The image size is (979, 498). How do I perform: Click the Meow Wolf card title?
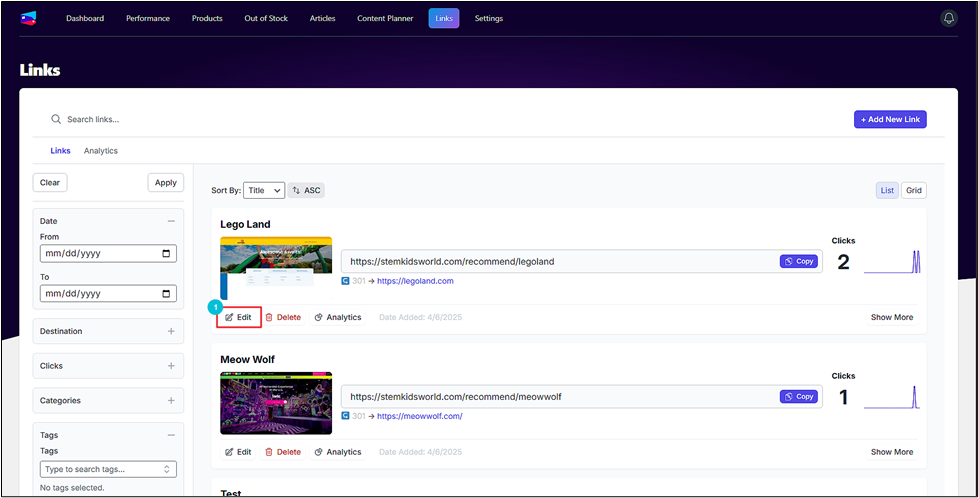pos(247,359)
